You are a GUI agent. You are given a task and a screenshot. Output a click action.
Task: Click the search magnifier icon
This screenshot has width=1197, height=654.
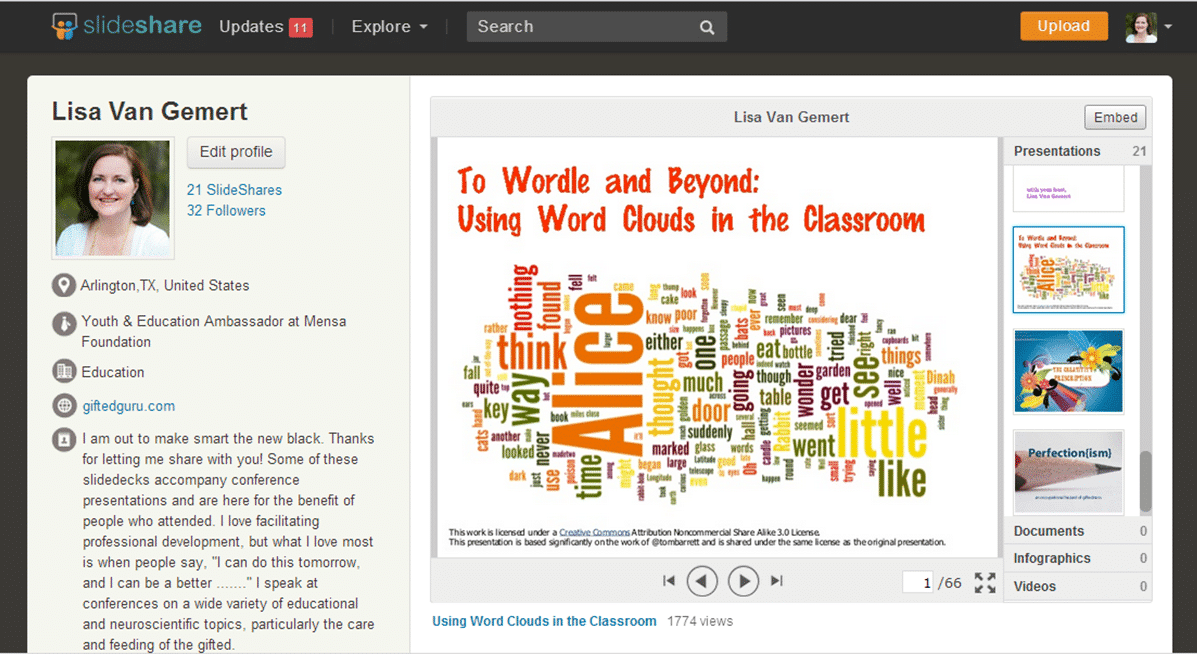coord(707,27)
